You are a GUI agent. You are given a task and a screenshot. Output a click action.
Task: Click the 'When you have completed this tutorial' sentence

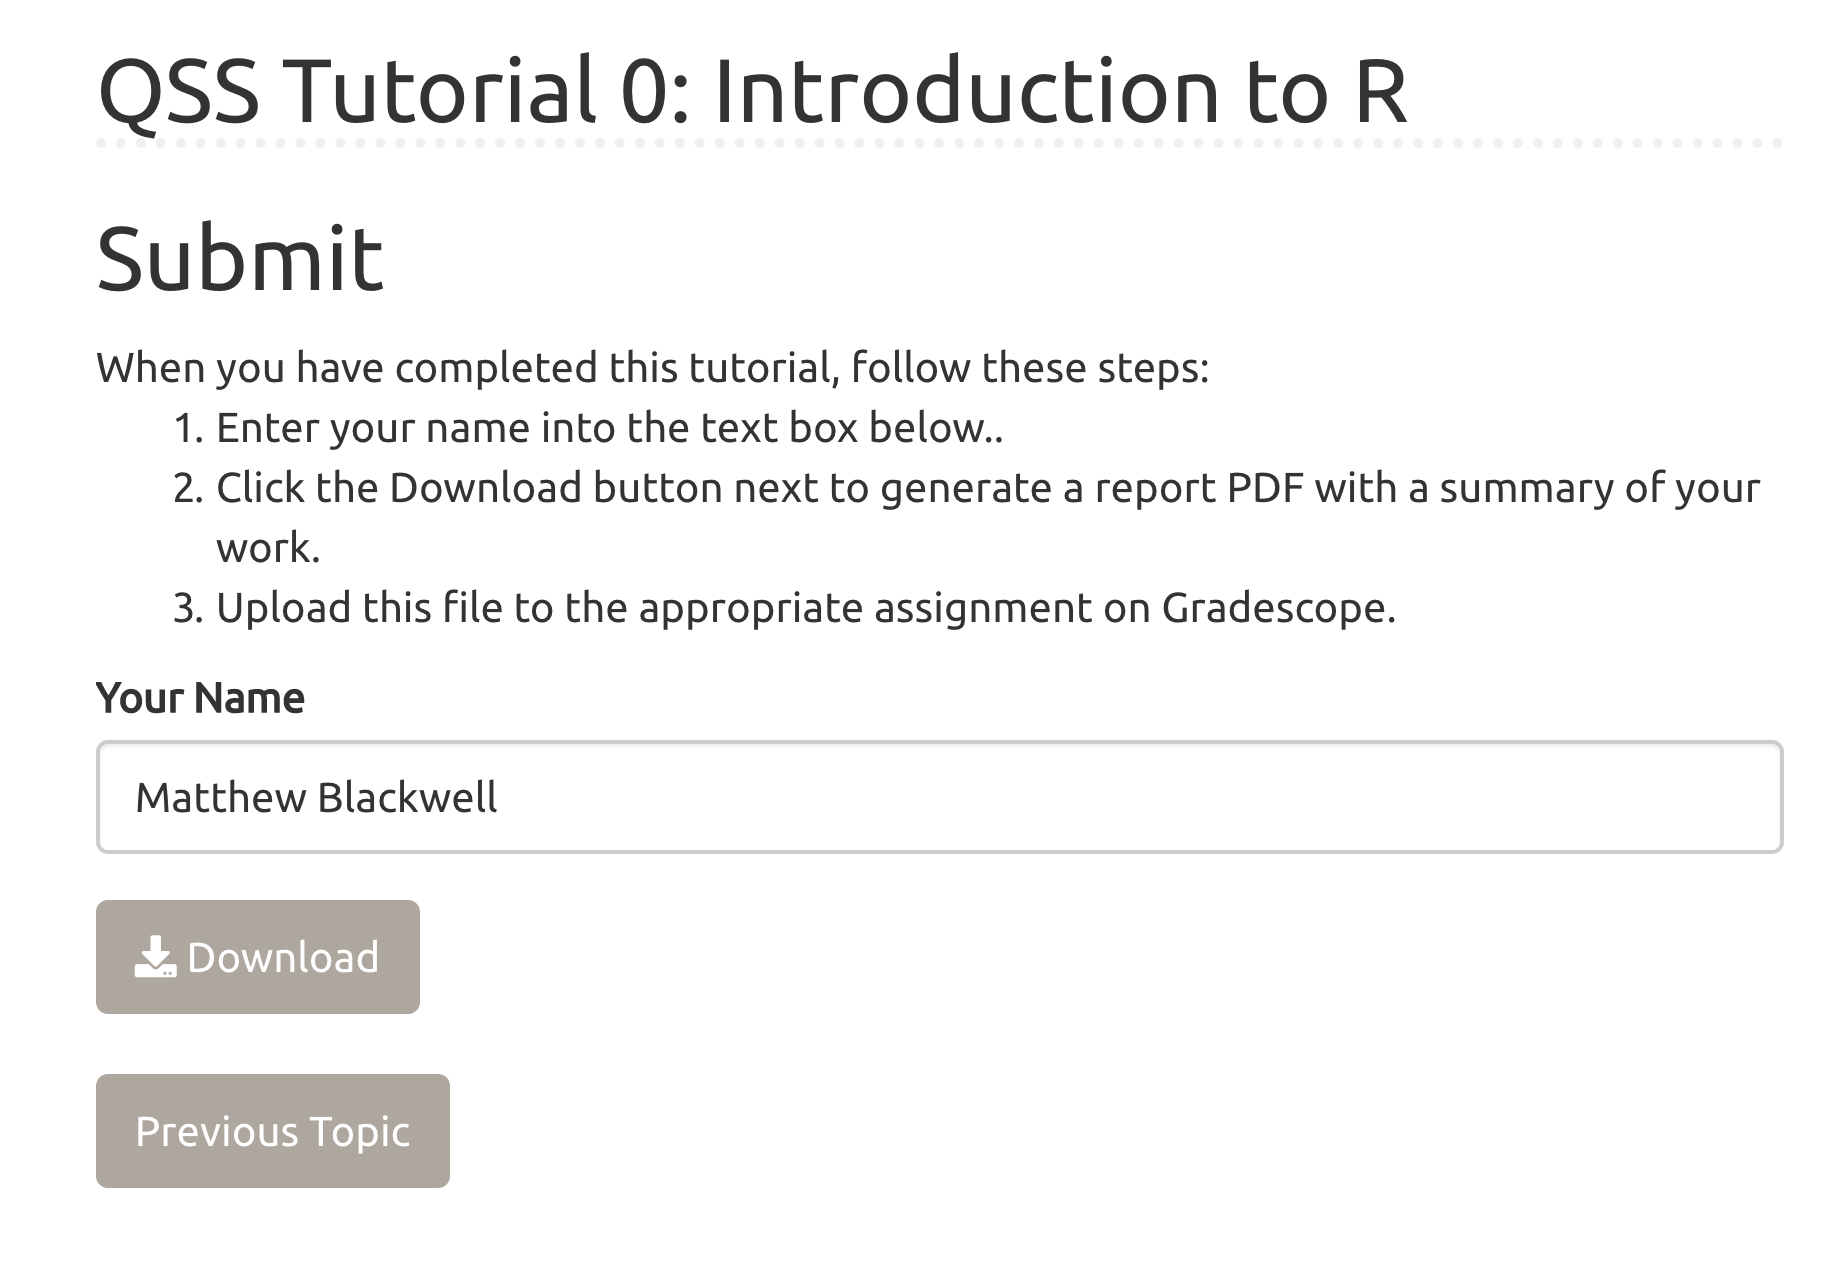(652, 368)
